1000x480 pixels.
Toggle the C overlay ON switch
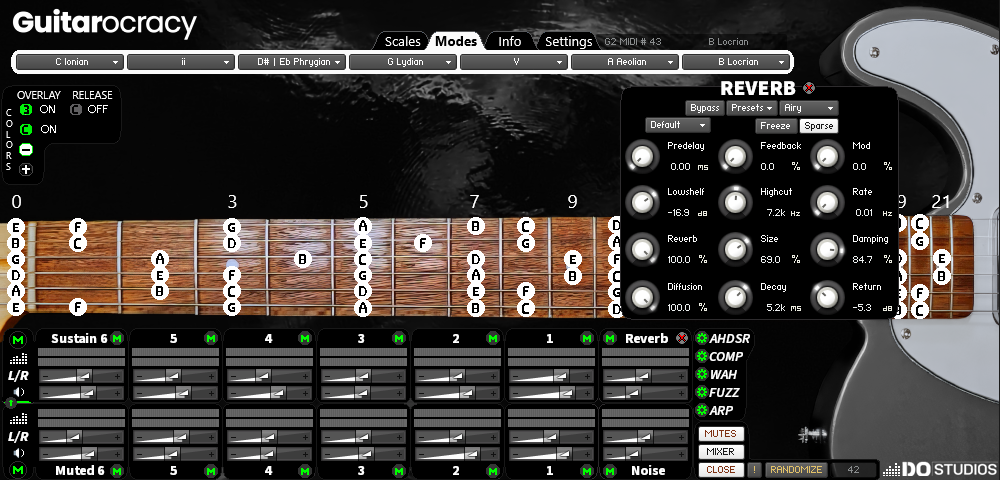26,129
